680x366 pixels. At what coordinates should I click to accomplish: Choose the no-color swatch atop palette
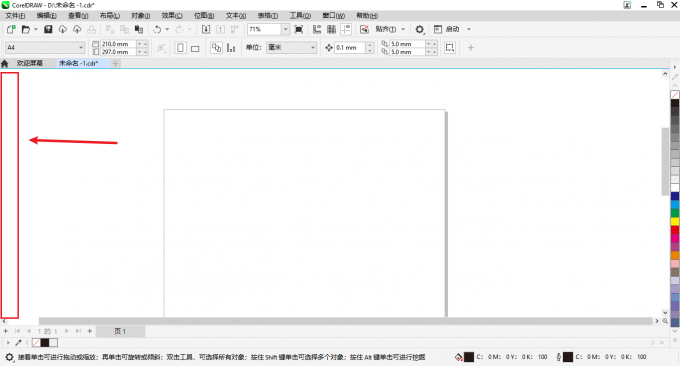(x=675, y=95)
